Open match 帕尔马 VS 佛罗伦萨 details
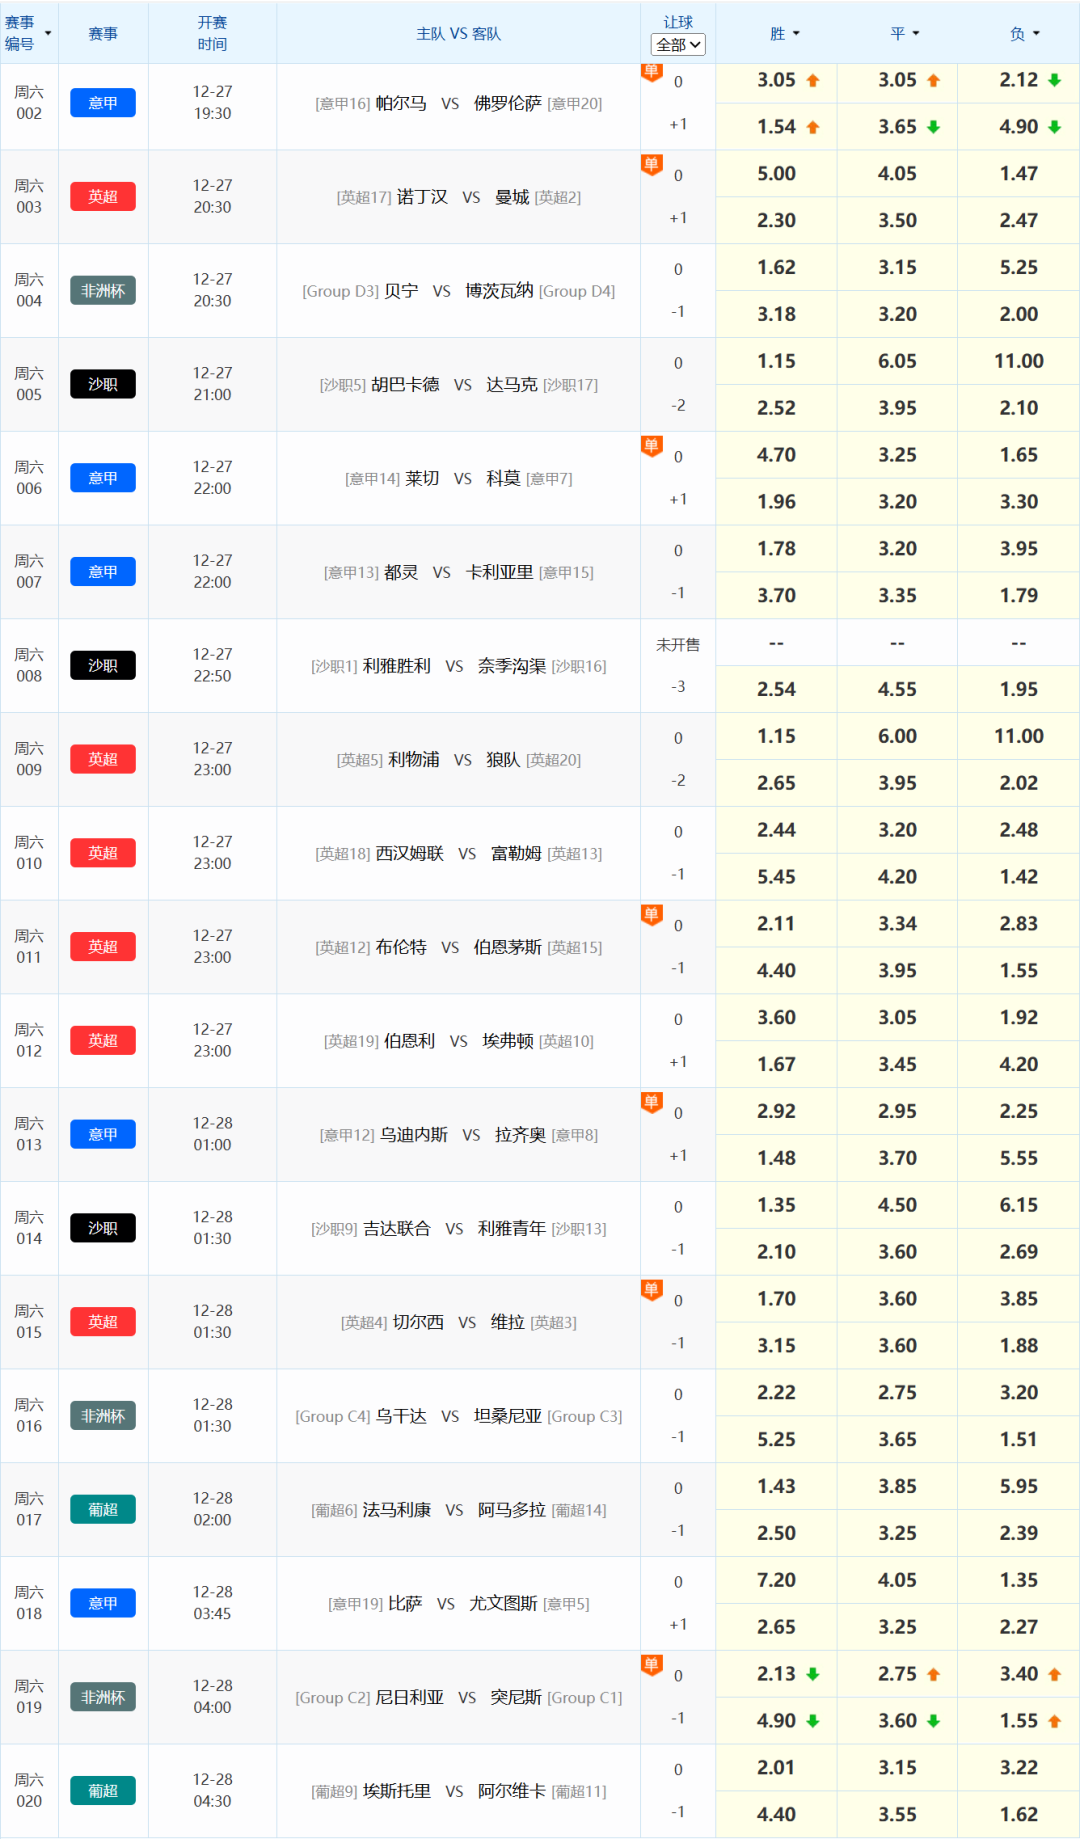Image resolution: width=1080 pixels, height=1839 pixels. click(458, 103)
